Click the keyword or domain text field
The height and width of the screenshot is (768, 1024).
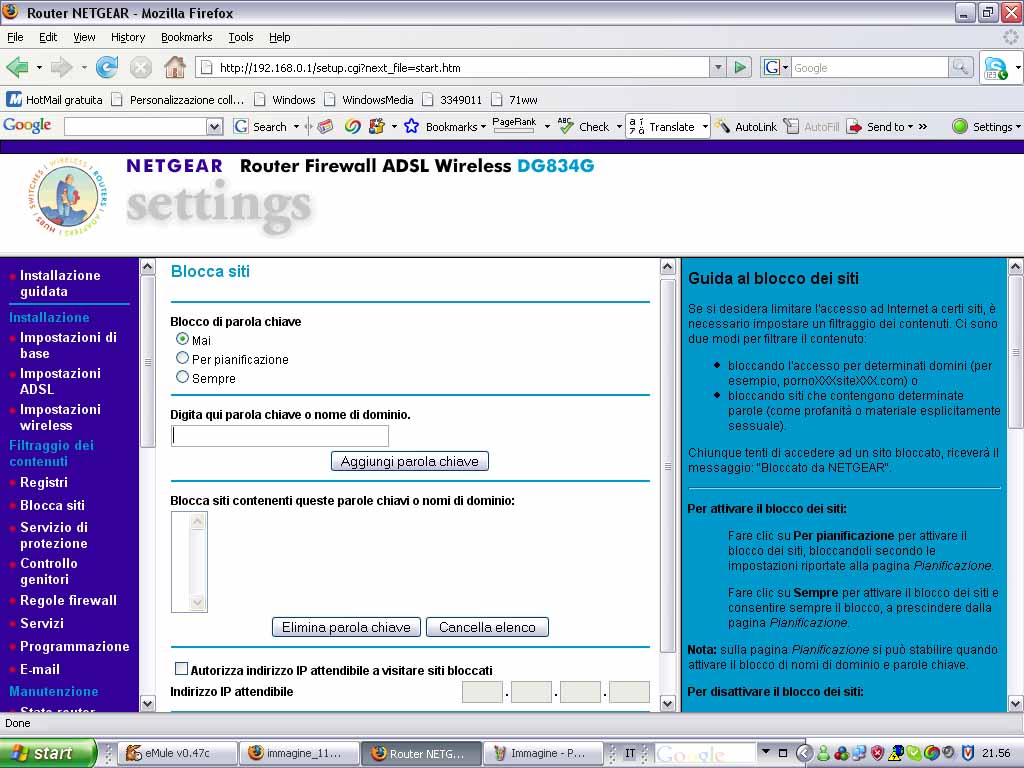pyautogui.click(x=280, y=436)
